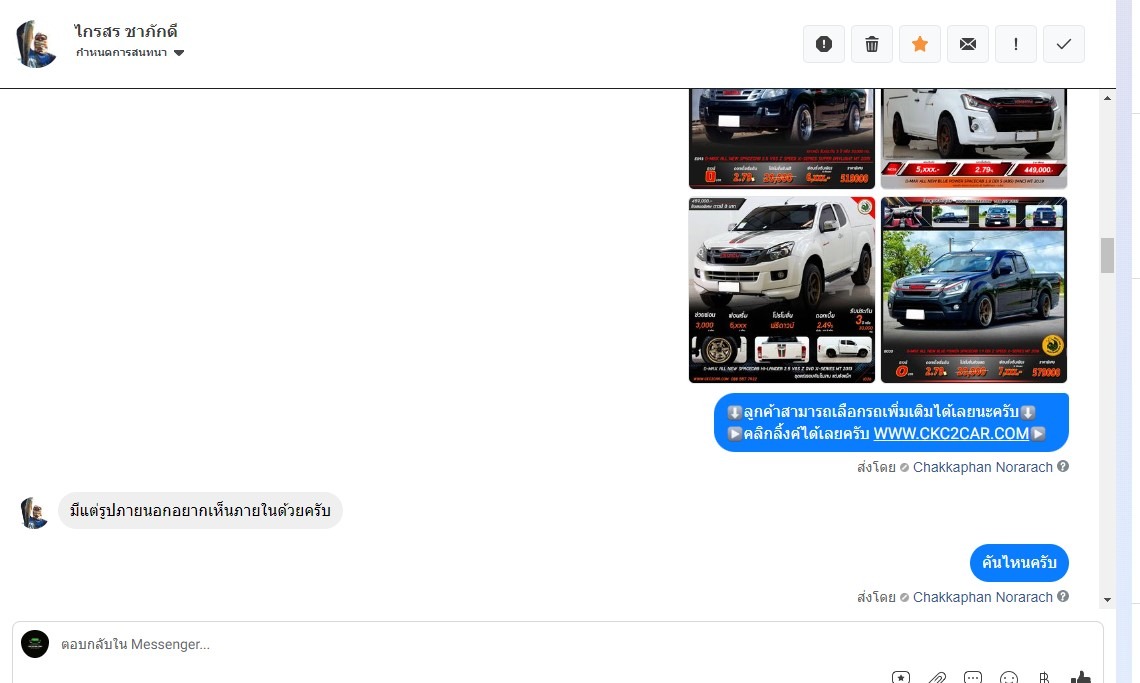Open the emoji picker smiley icon
This screenshot has height=683, width=1140.
pyautogui.click(x=1008, y=677)
